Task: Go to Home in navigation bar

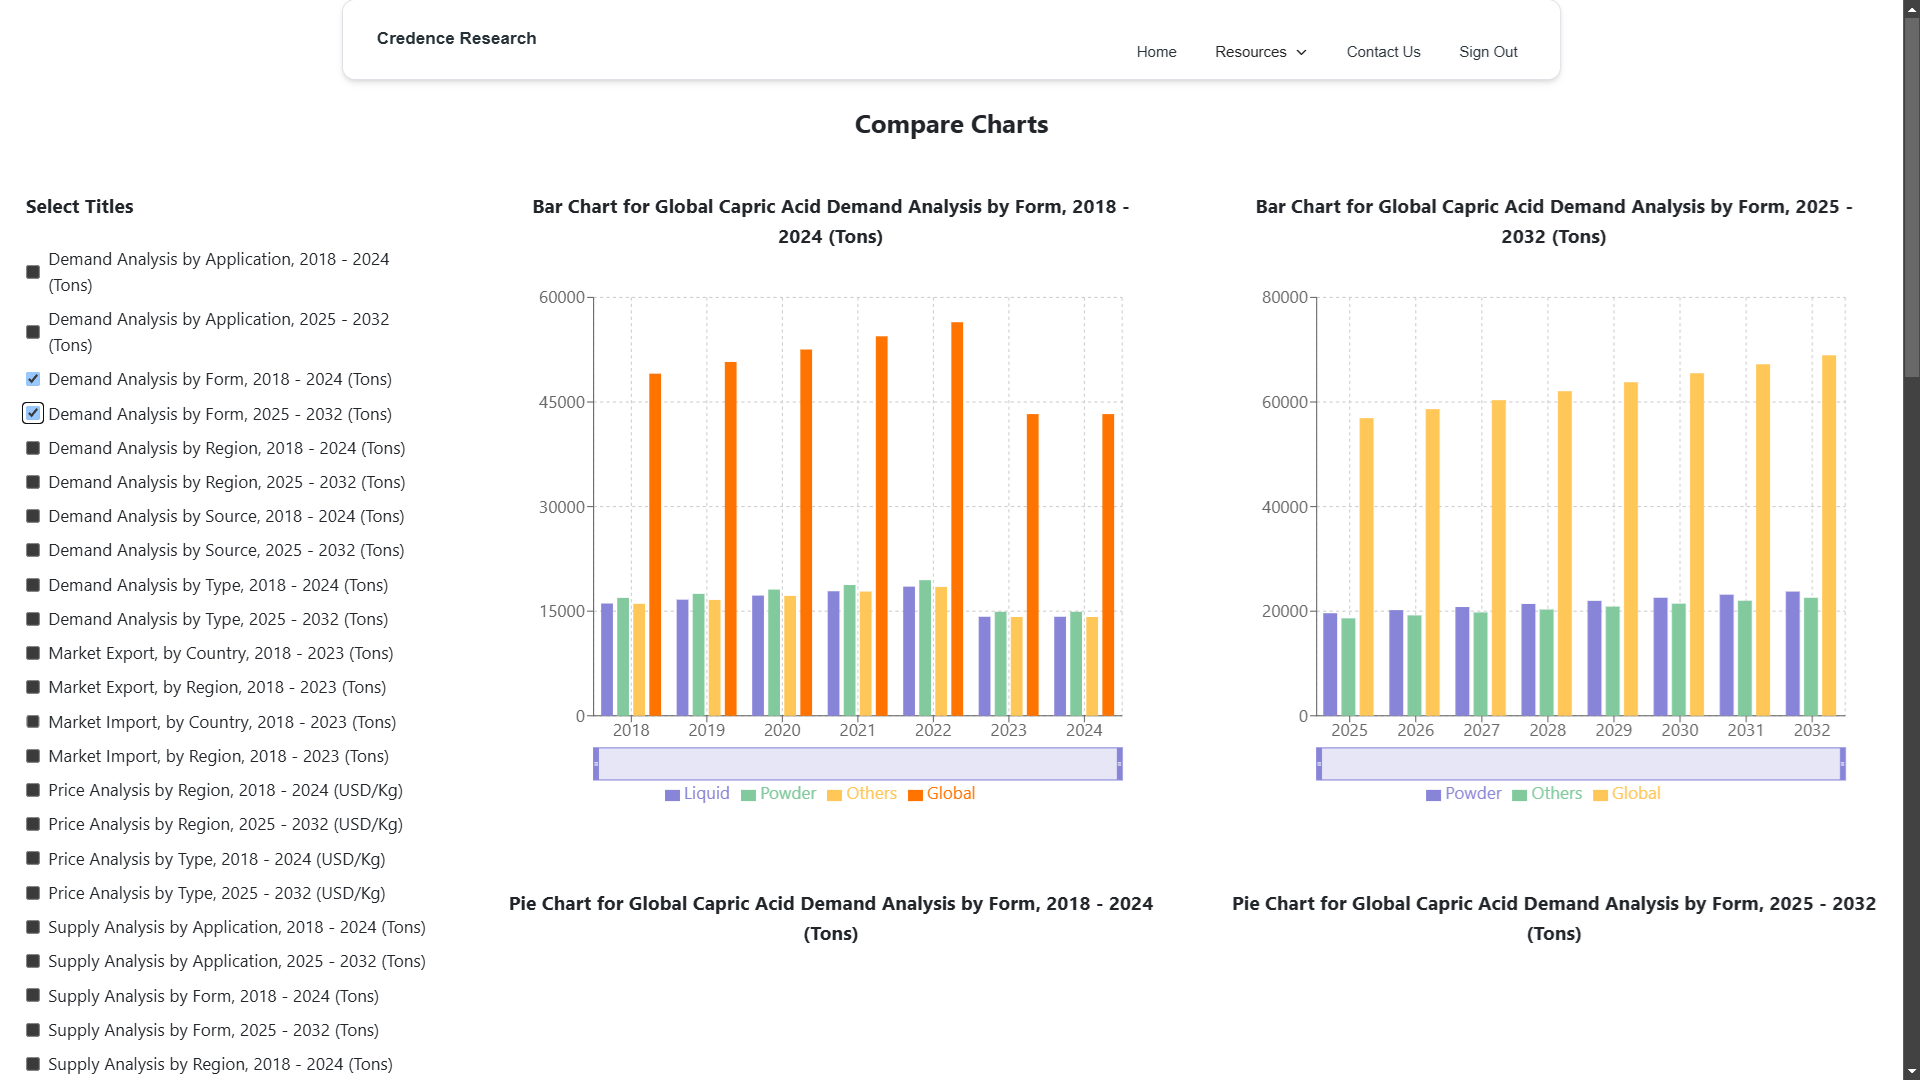Action: coord(1156,52)
